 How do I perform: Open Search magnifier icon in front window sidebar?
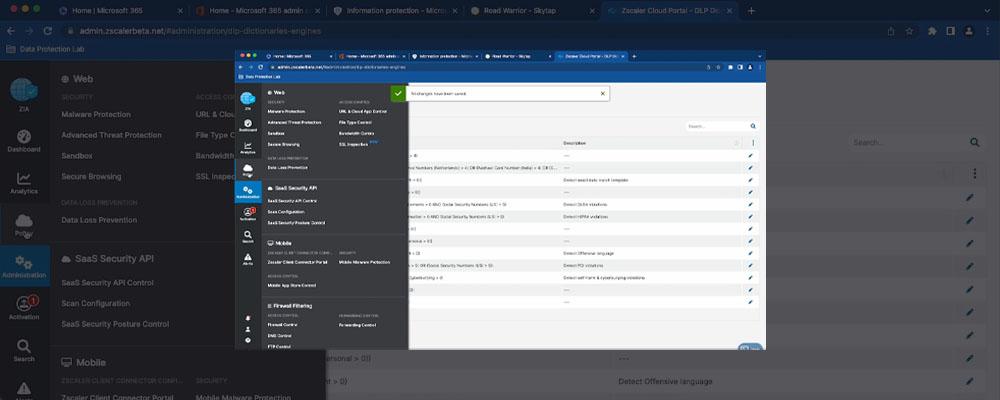pyautogui.click(x=247, y=237)
